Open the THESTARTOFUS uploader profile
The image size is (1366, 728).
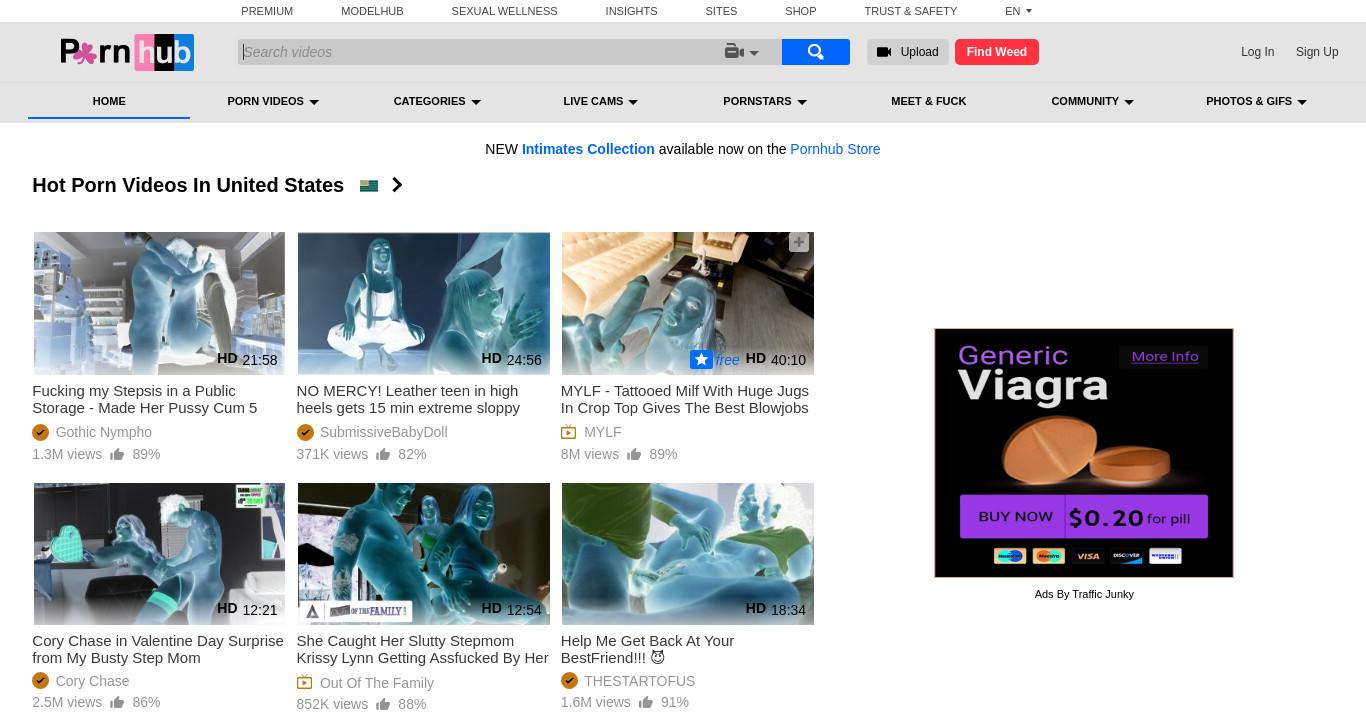click(639, 681)
